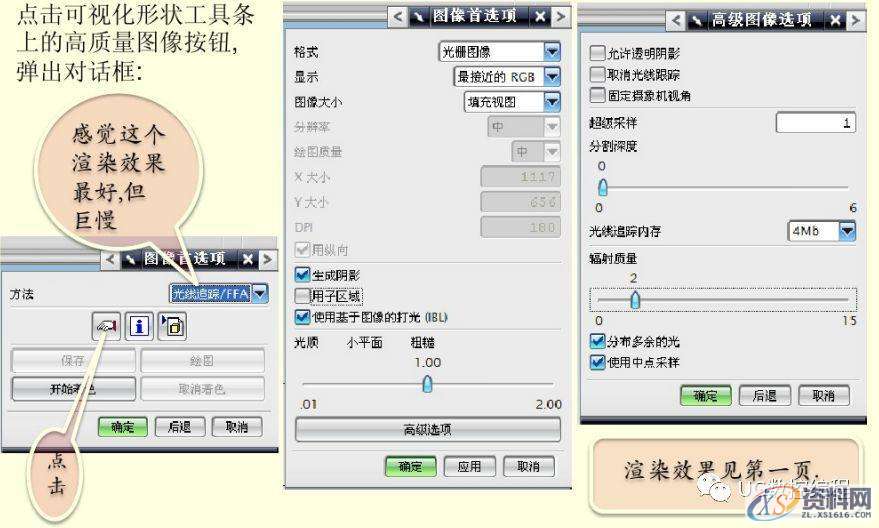Open 高级选项 from the middle dialog
Viewport: 879px width, 528px height.
point(428,430)
